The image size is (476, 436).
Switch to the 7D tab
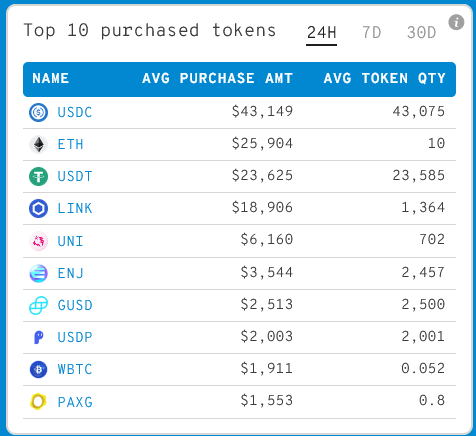click(x=371, y=33)
